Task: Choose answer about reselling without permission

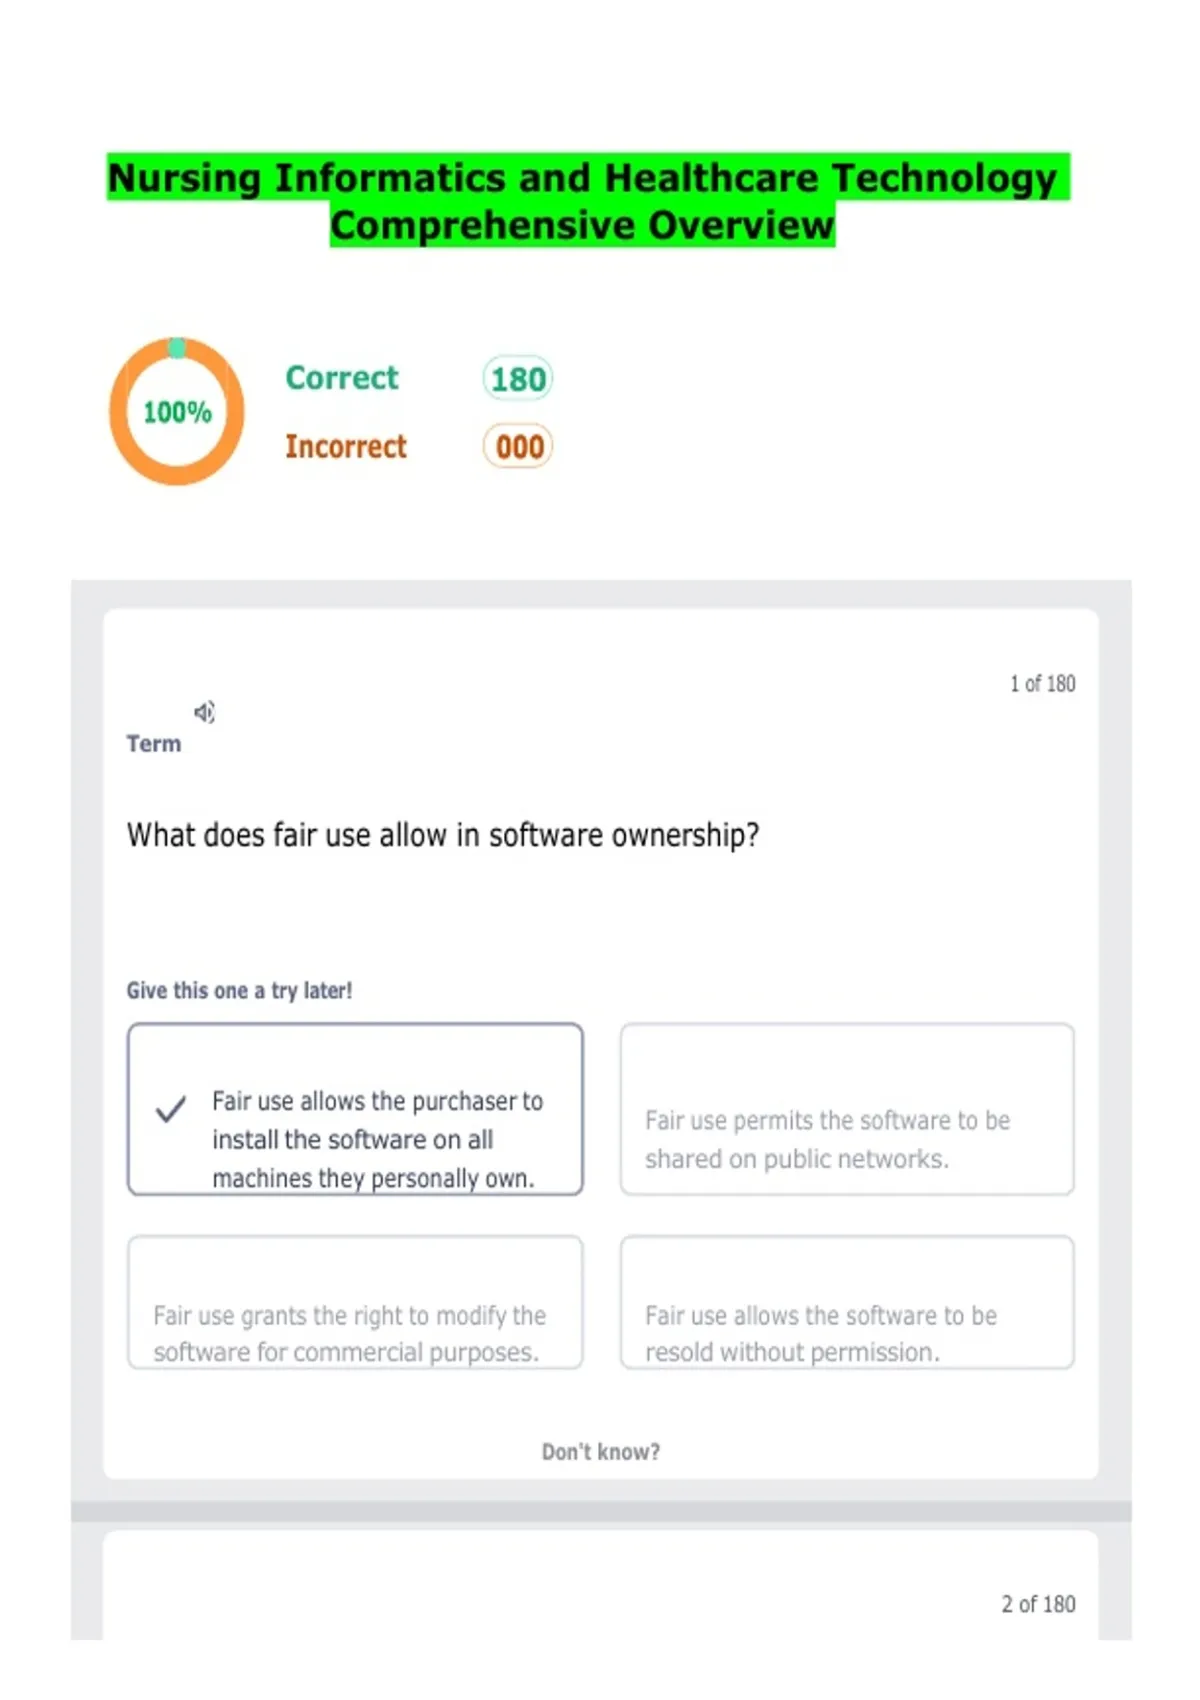Action: pos(847,1302)
